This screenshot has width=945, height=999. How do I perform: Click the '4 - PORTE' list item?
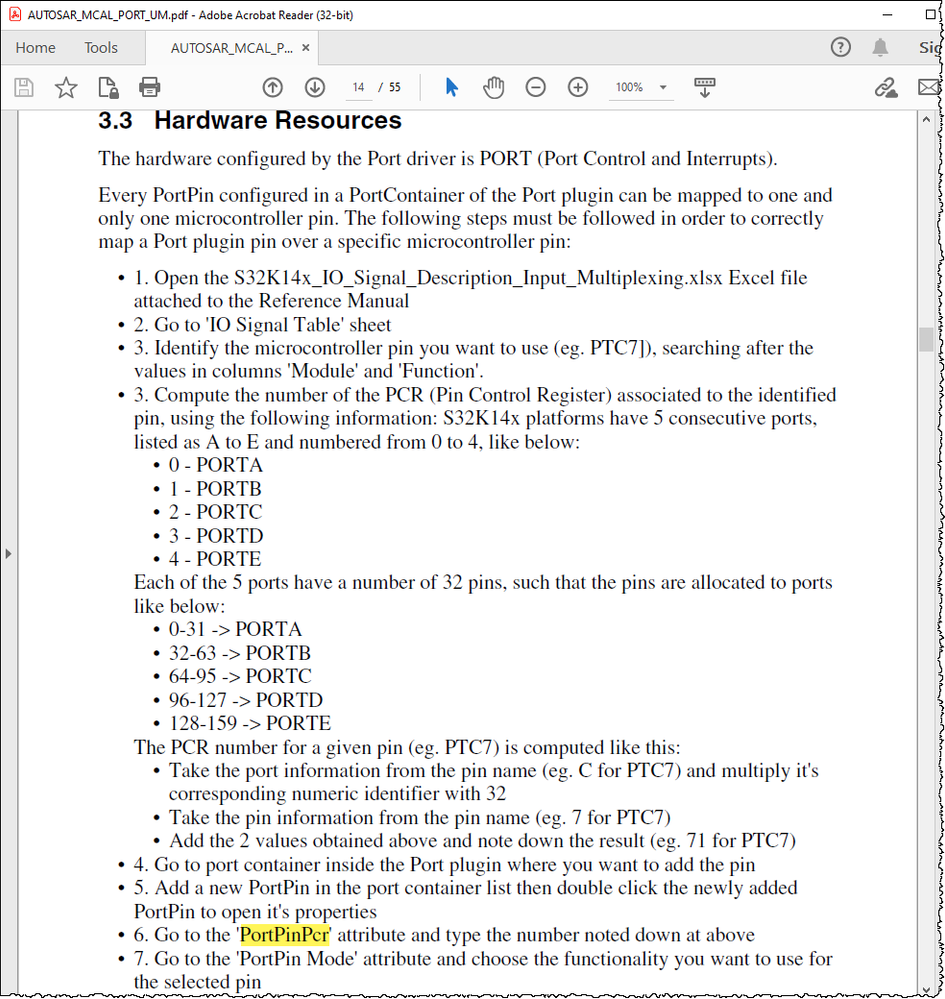pyautogui.click(x=215, y=559)
